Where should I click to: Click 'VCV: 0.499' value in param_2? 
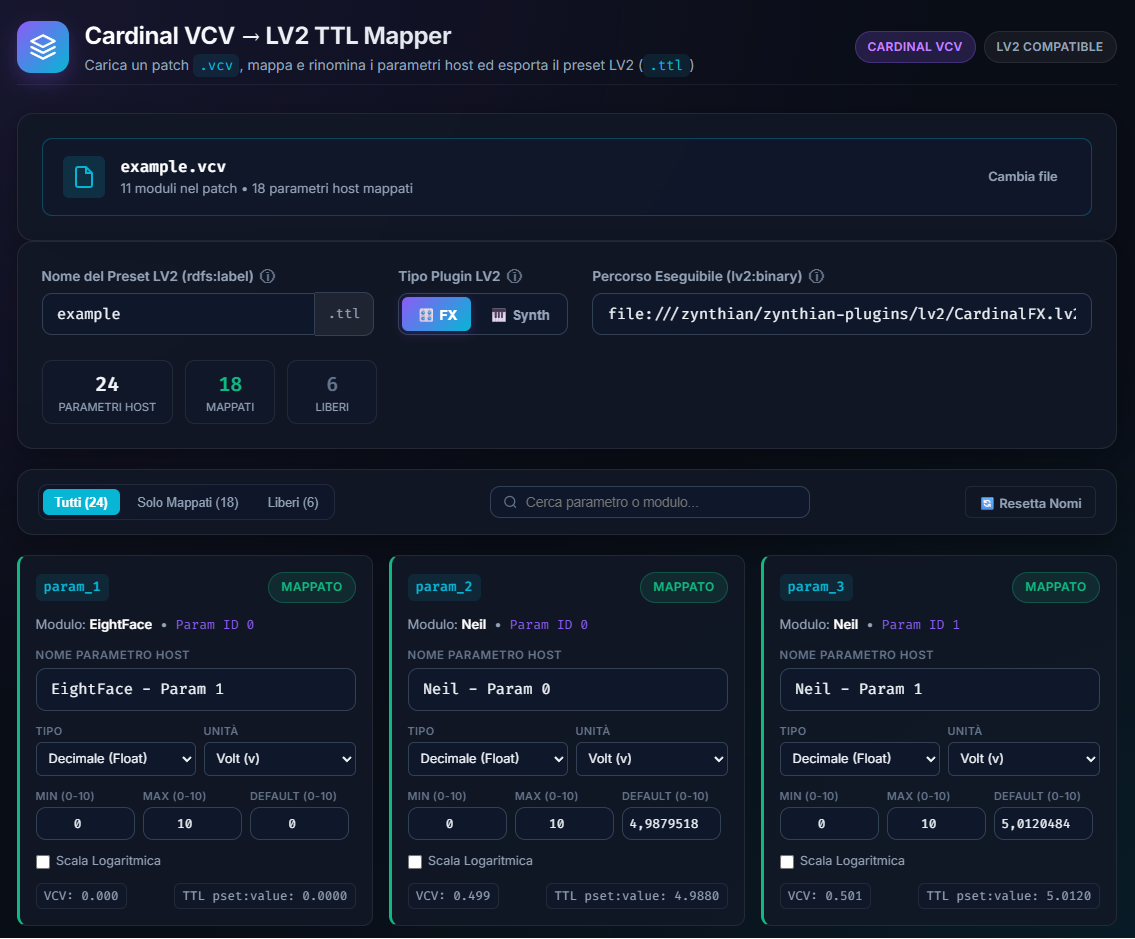click(453, 896)
